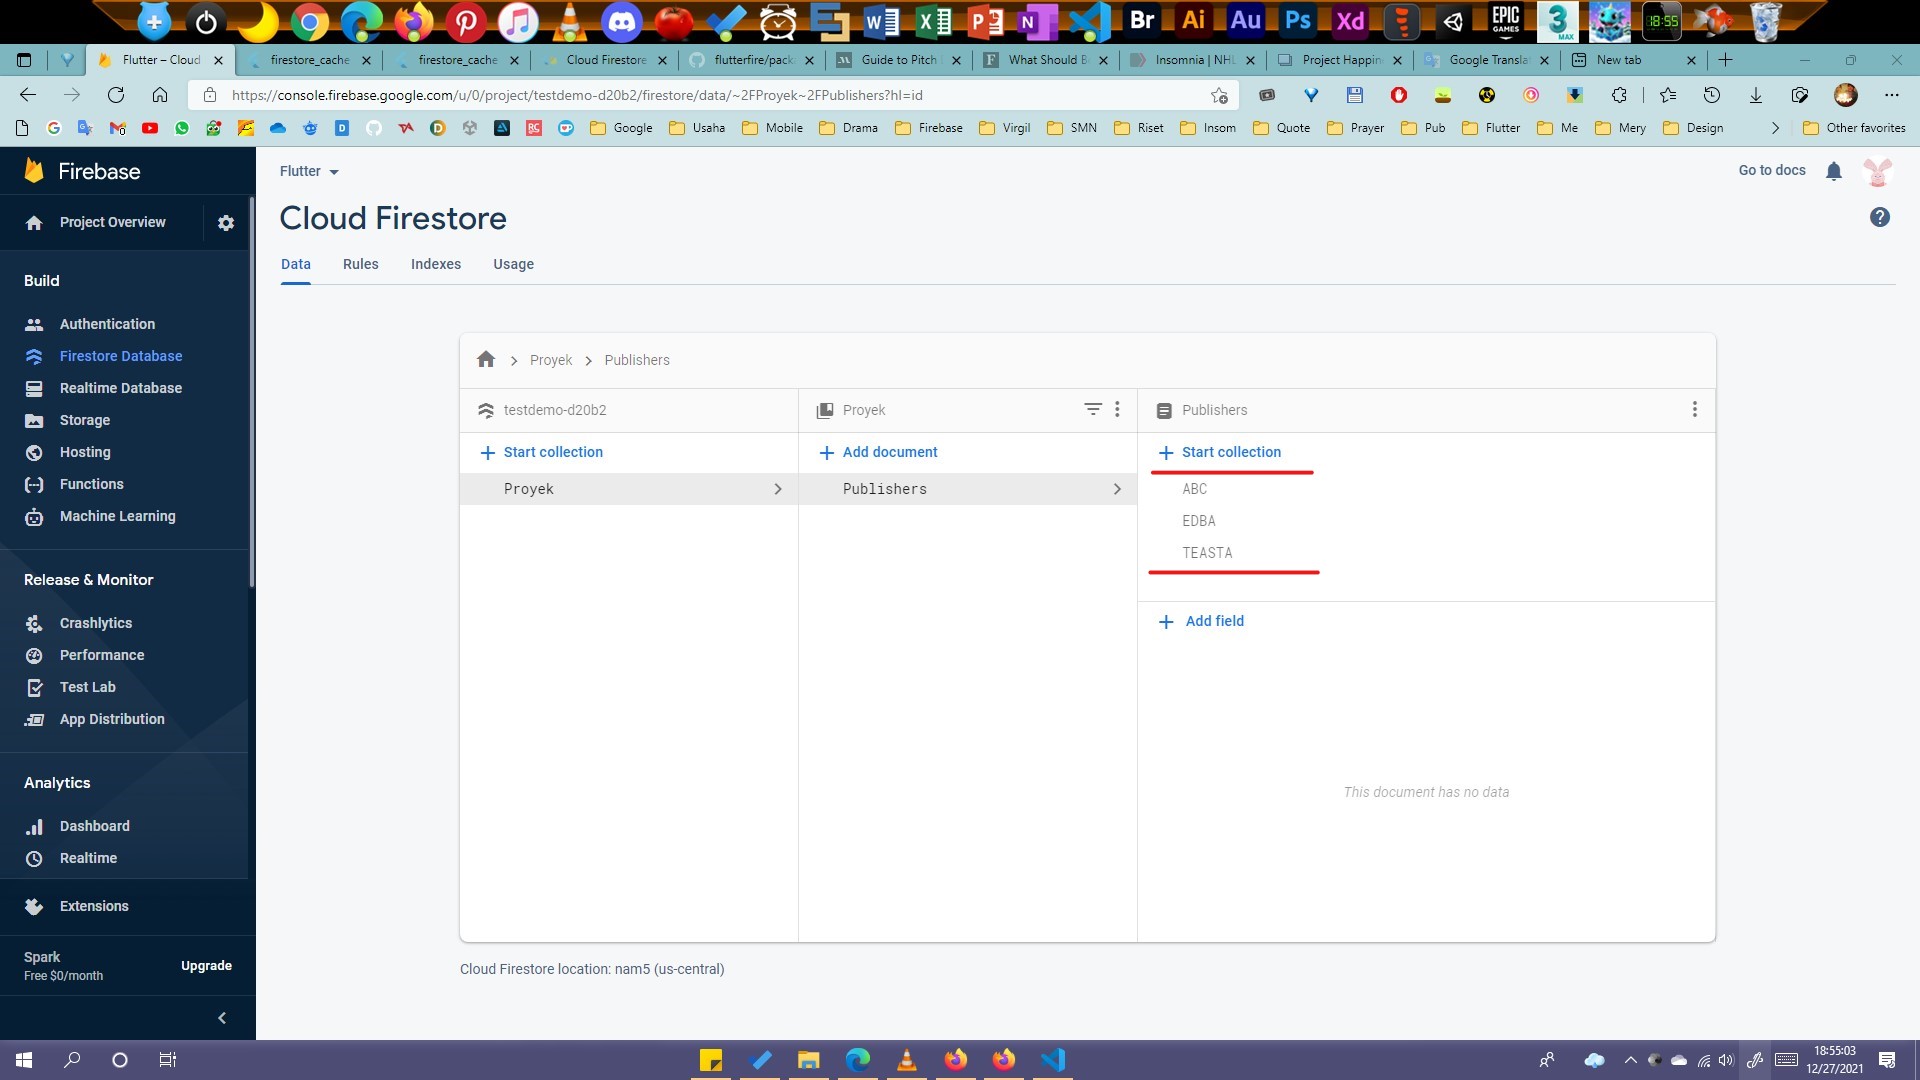Screen dimensions: 1920x1080
Task: Select the ABC field in Publishers document
Action: point(1195,489)
